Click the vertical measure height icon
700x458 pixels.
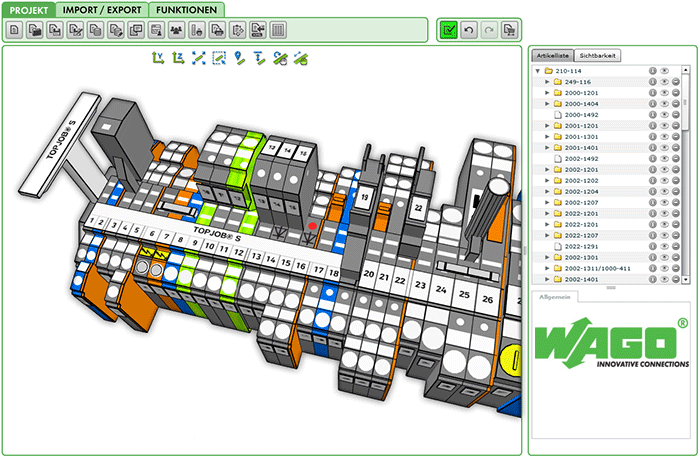point(259,58)
